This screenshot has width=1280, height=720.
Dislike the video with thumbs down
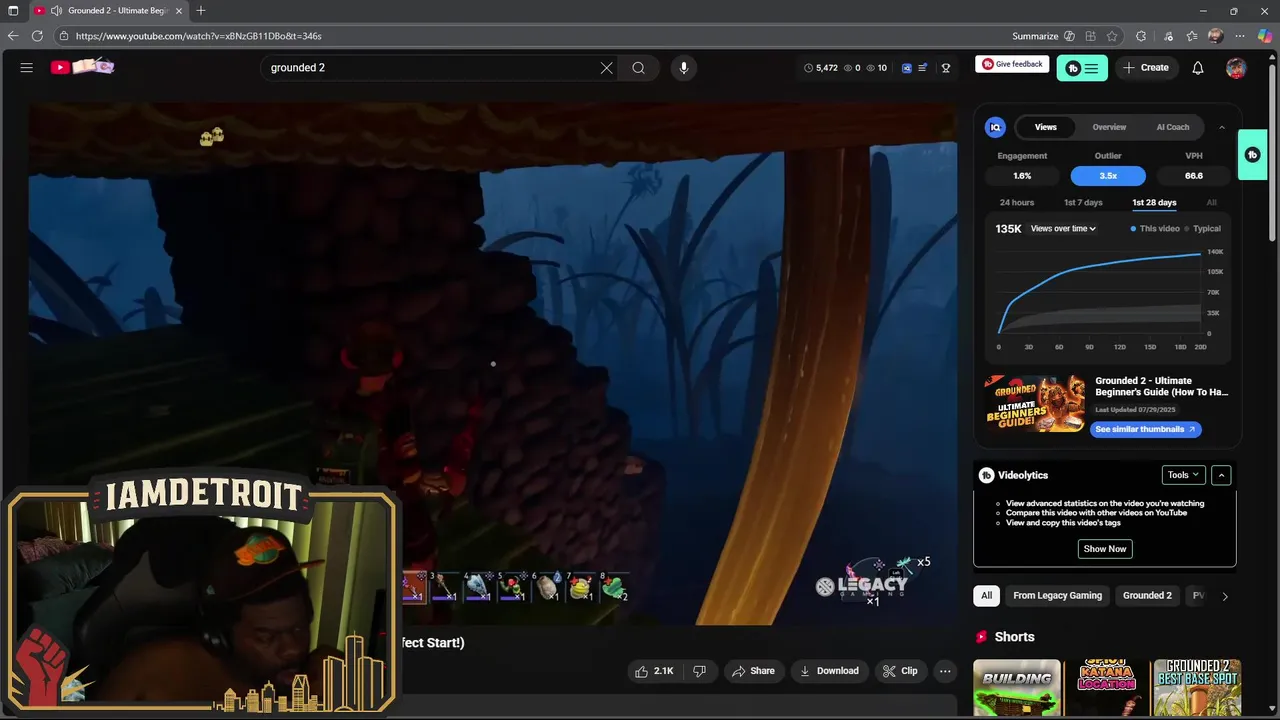699,671
